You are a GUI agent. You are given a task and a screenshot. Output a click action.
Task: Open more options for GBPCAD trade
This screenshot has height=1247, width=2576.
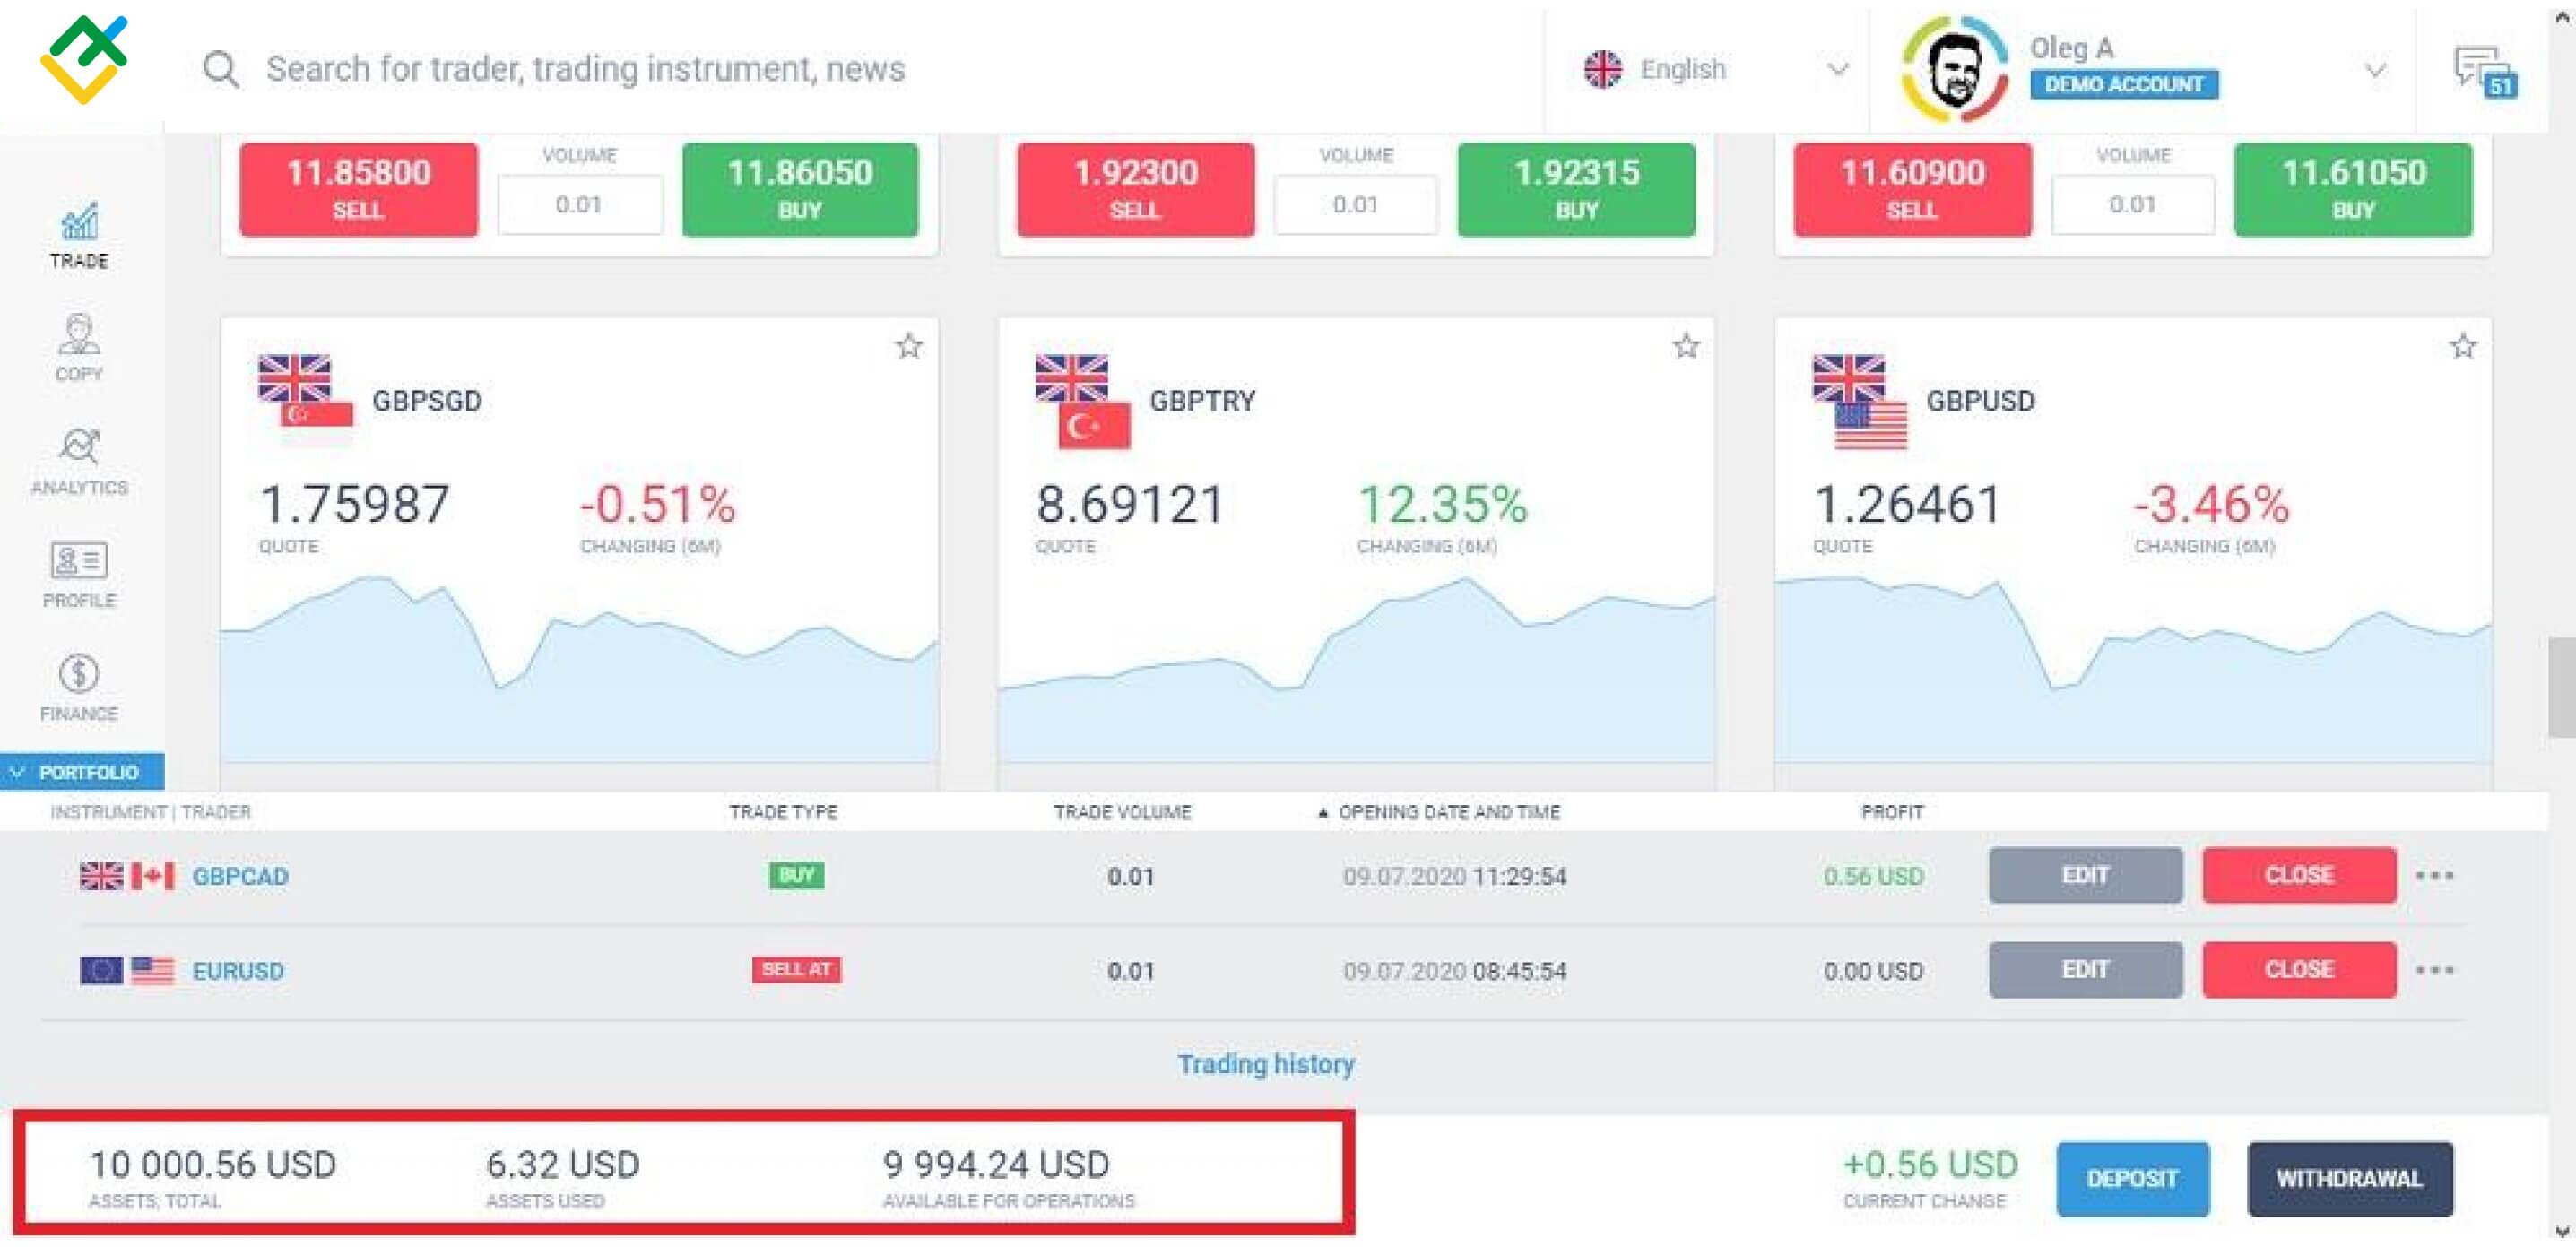[2434, 876]
